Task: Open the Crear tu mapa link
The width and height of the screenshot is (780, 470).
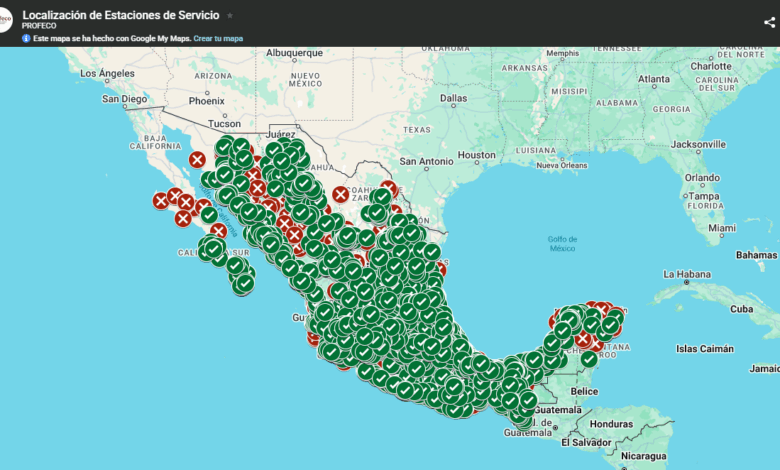Action: [x=218, y=38]
